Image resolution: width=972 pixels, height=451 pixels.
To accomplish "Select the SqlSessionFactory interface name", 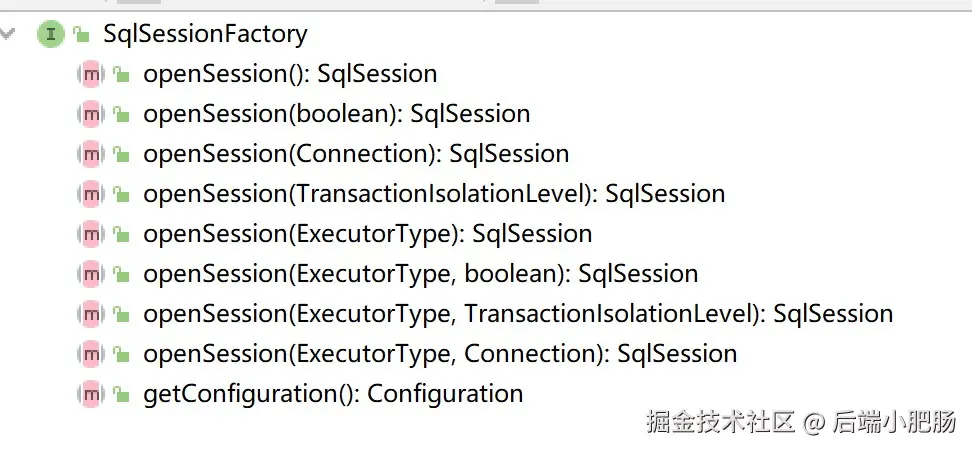I will tap(205, 34).
